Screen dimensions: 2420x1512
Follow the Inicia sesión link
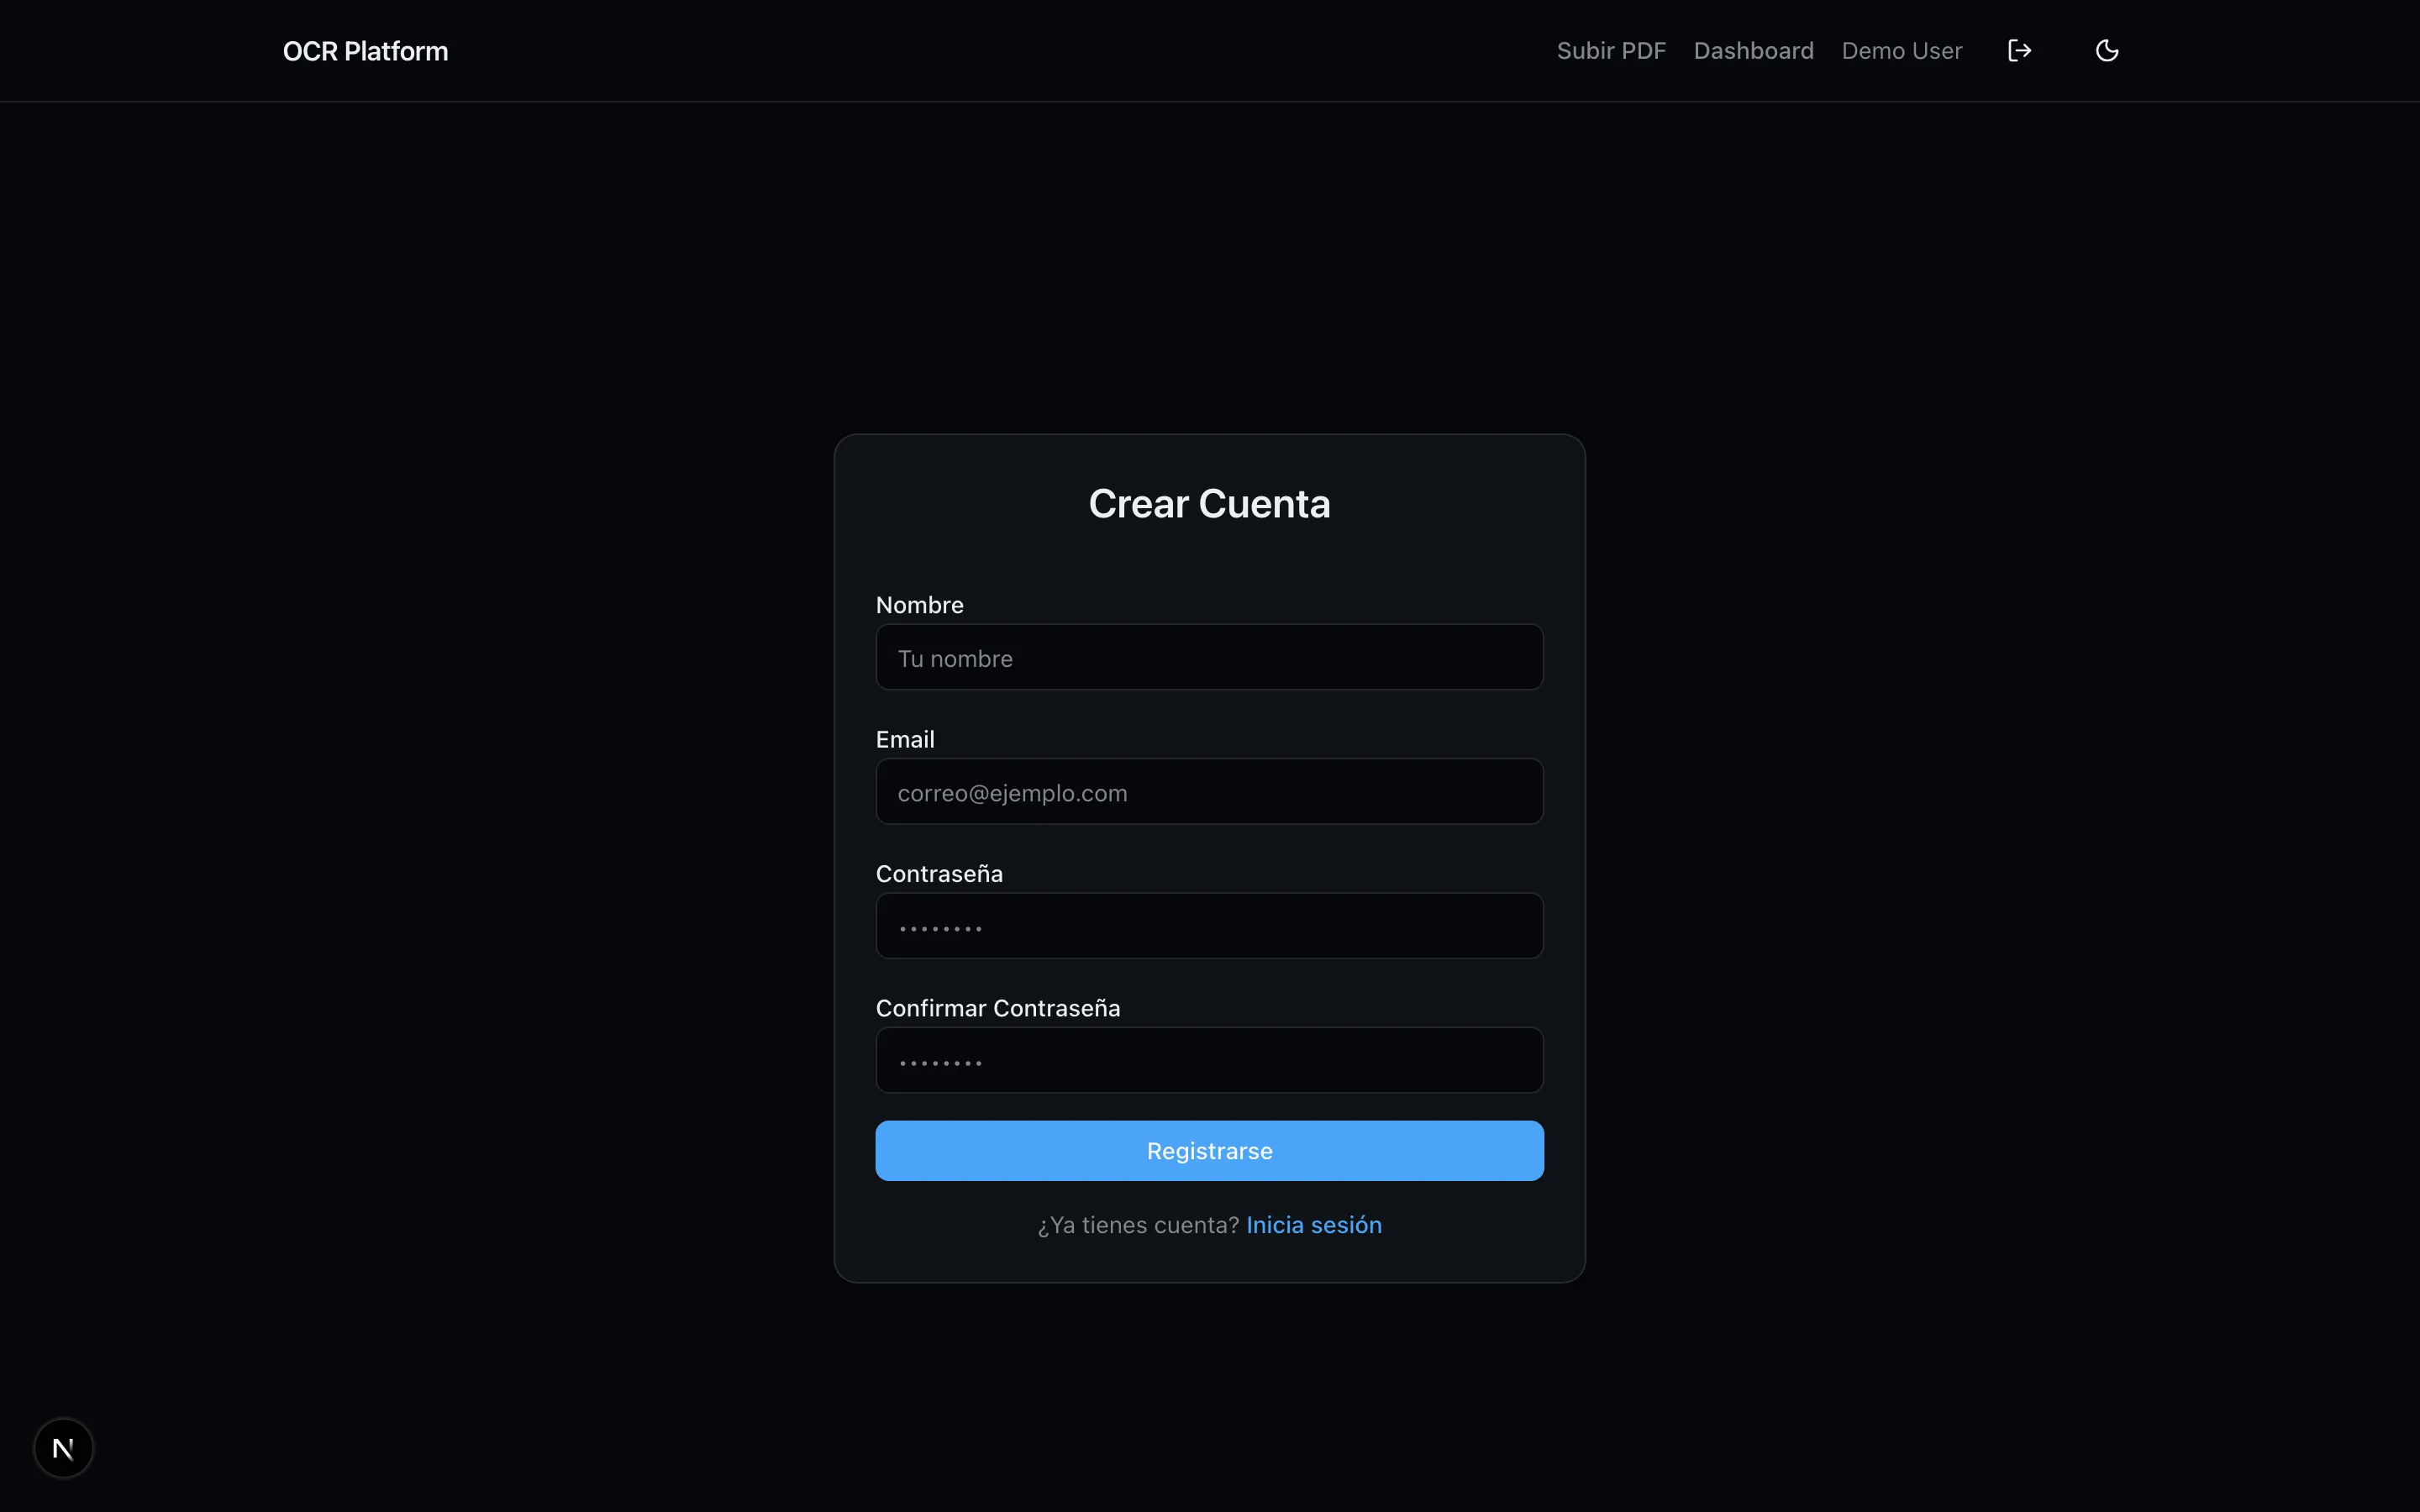tap(1313, 1225)
